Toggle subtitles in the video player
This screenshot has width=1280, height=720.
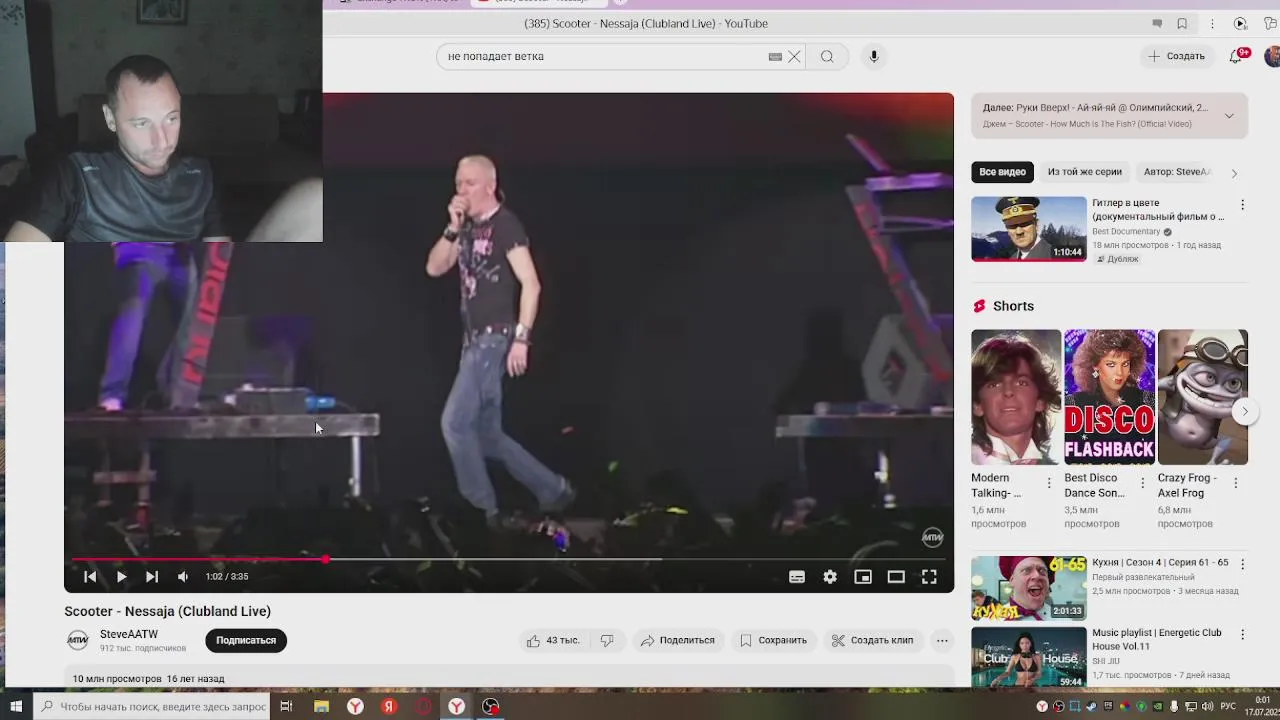(797, 577)
